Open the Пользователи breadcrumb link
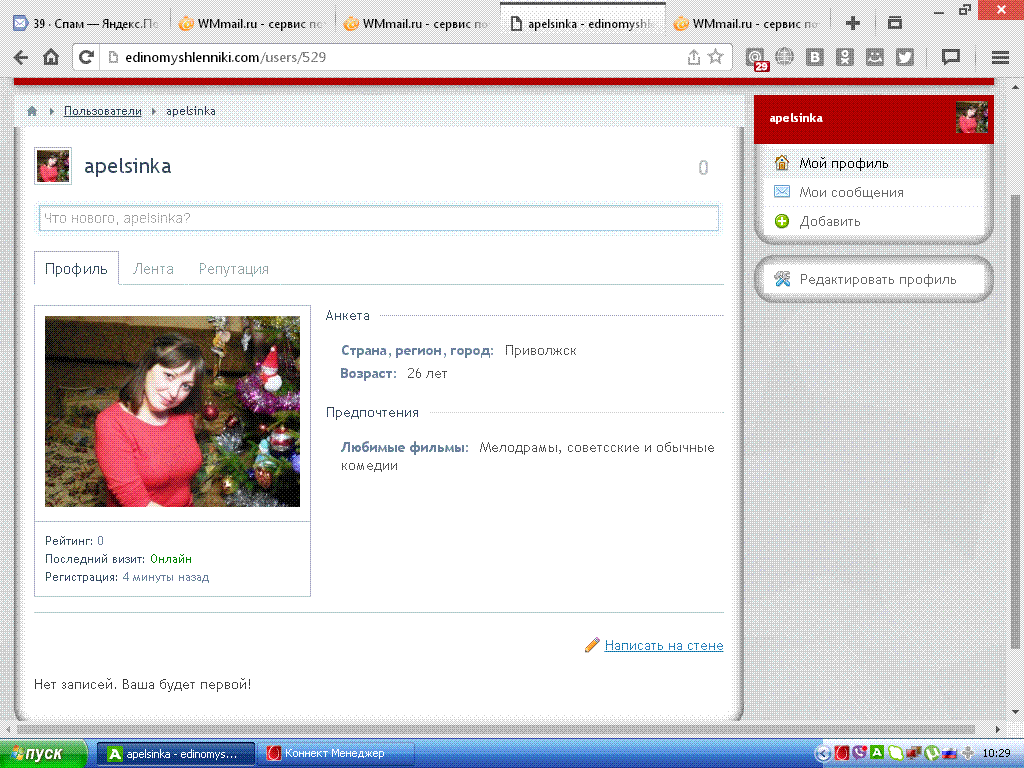 click(103, 111)
